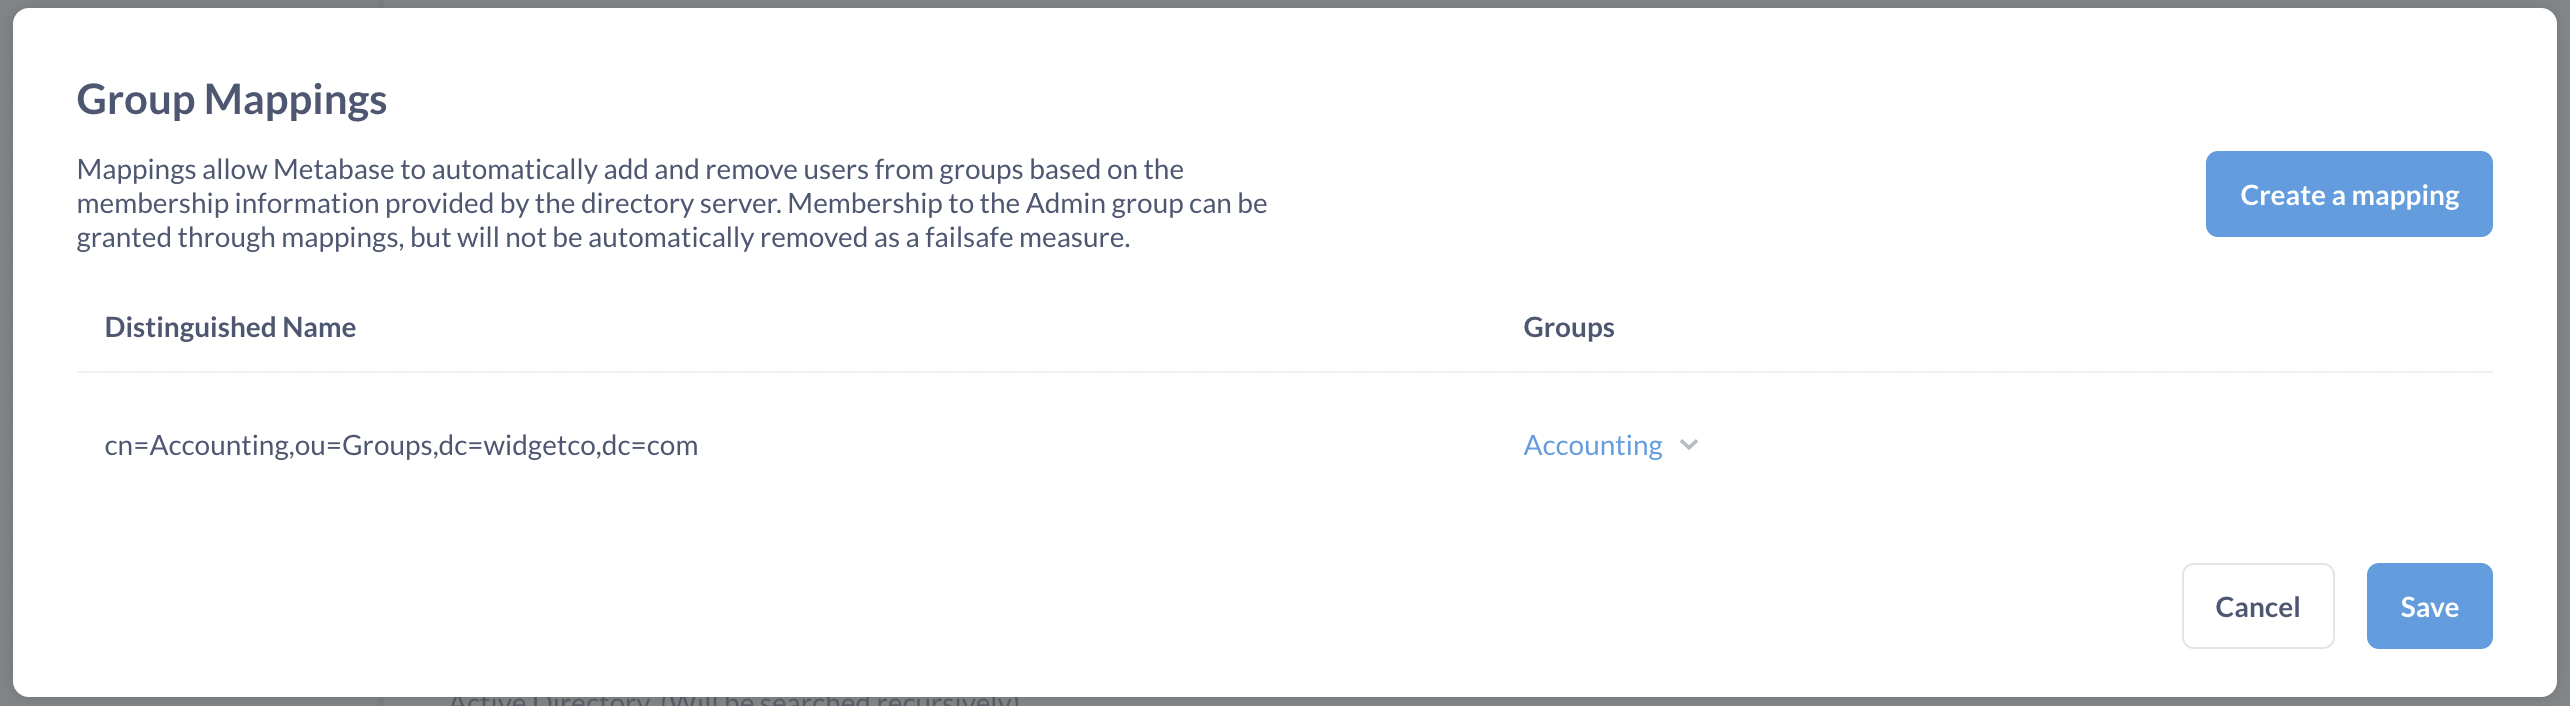The width and height of the screenshot is (2570, 706).
Task: Click the Accounting mapping row in the table
Action: [800, 445]
